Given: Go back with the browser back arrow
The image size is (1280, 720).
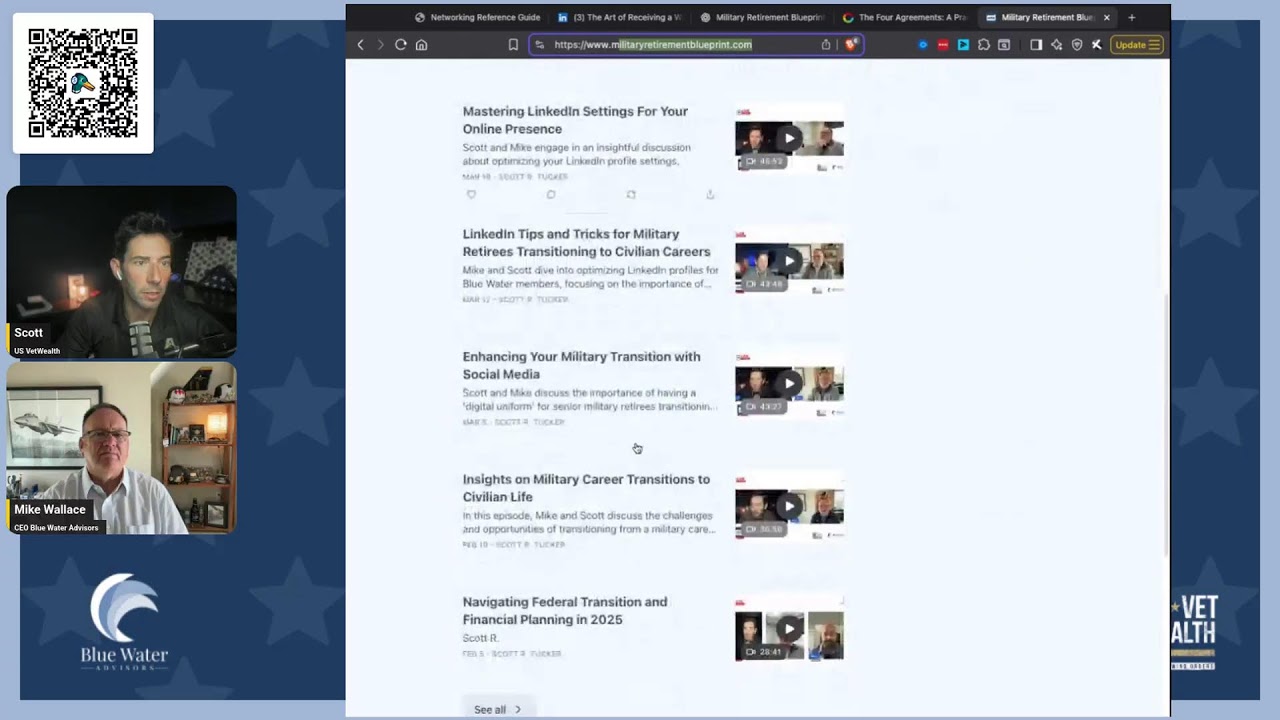Looking at the screenshot, I should tap(361, 45).
